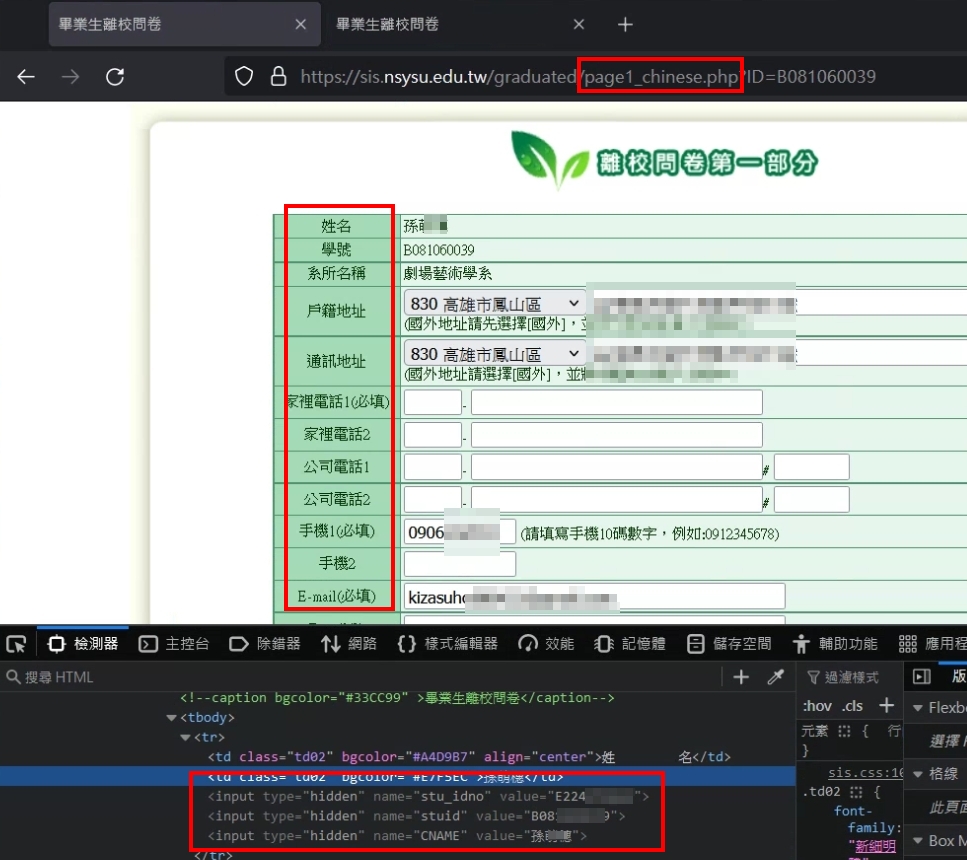Viewport: 967px width, 860px height.
Task: Open 通訊地址 district dropdown
Action: click(494, 354)
